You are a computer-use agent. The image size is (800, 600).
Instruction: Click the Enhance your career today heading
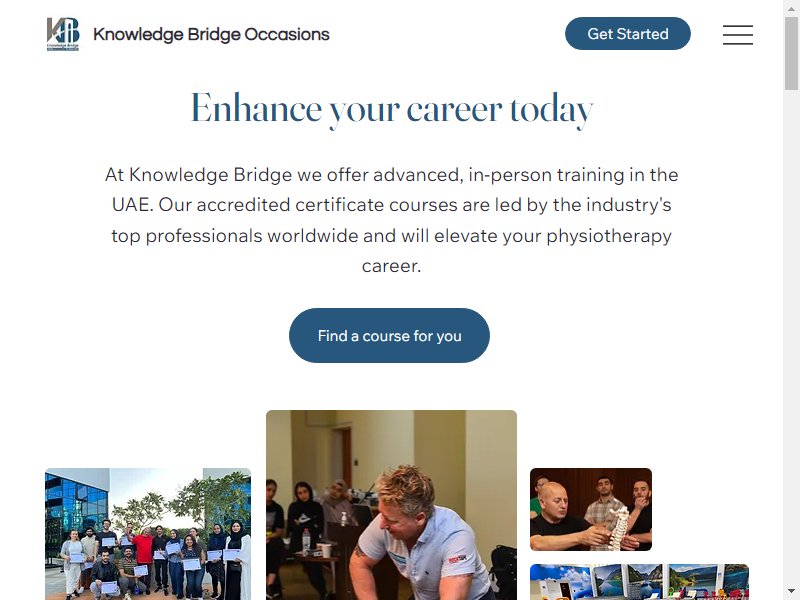392,109
